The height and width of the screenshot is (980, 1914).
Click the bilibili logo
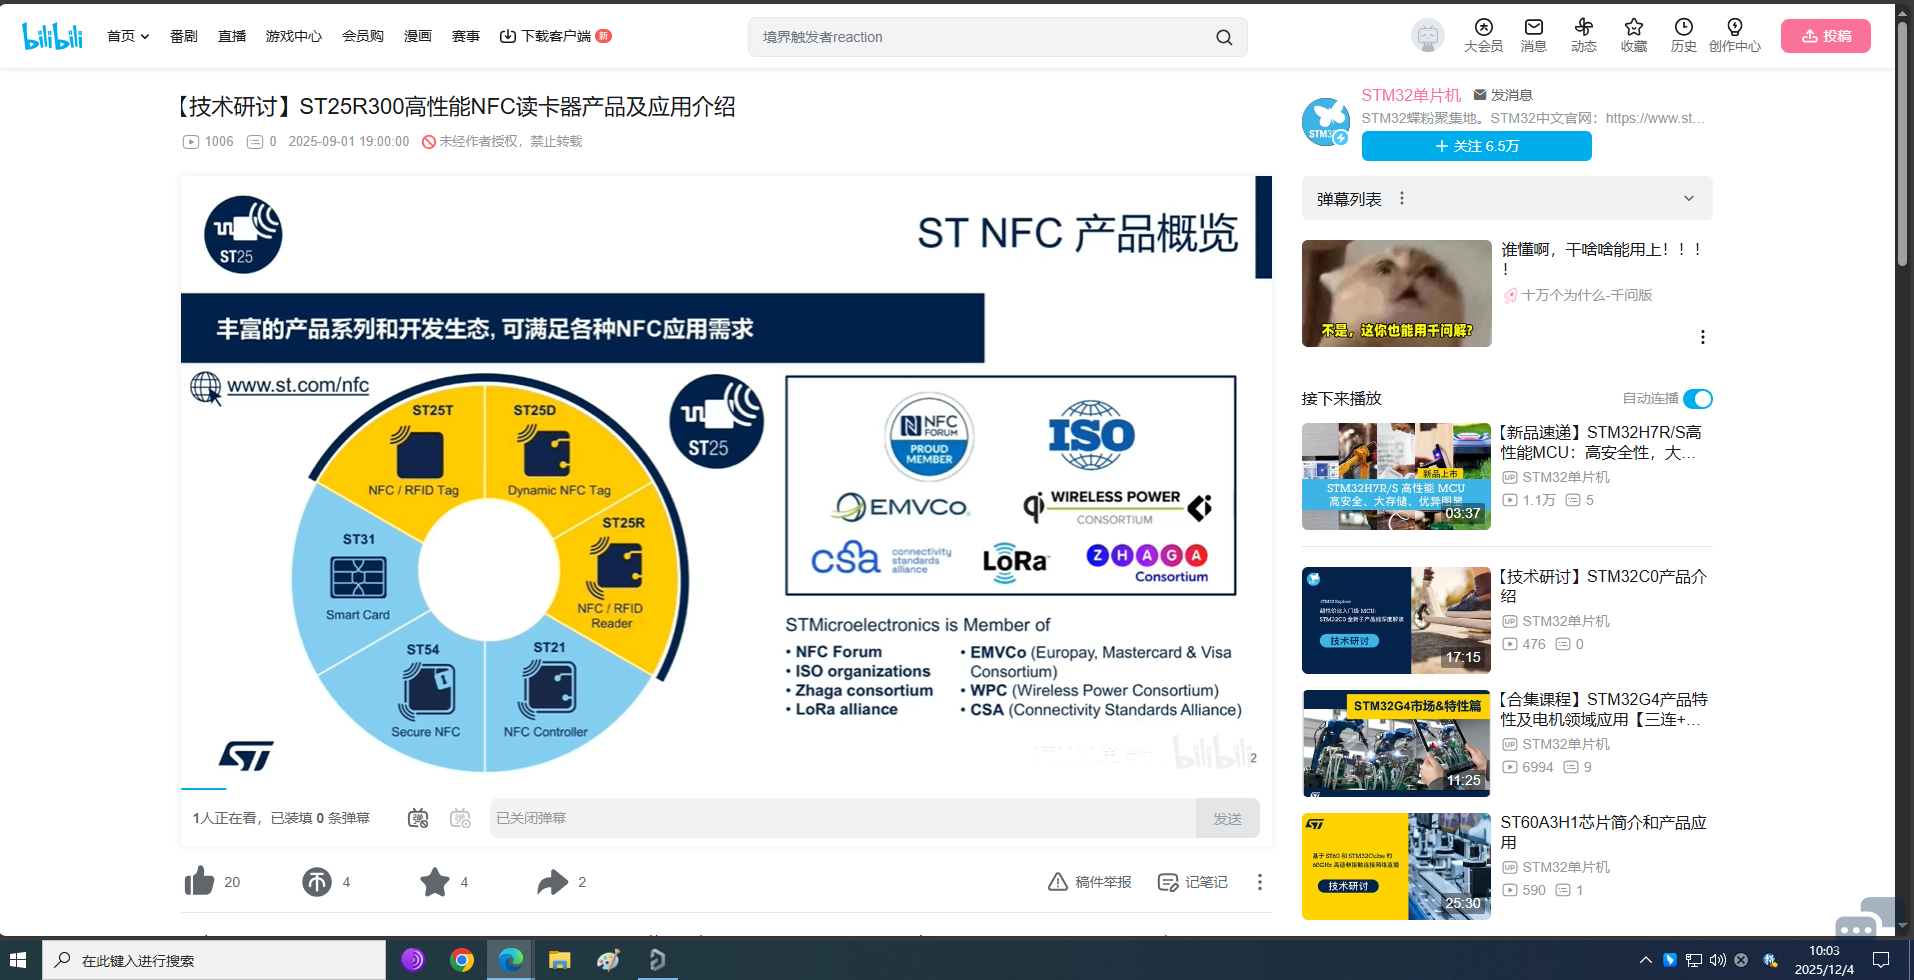point(52,36)
